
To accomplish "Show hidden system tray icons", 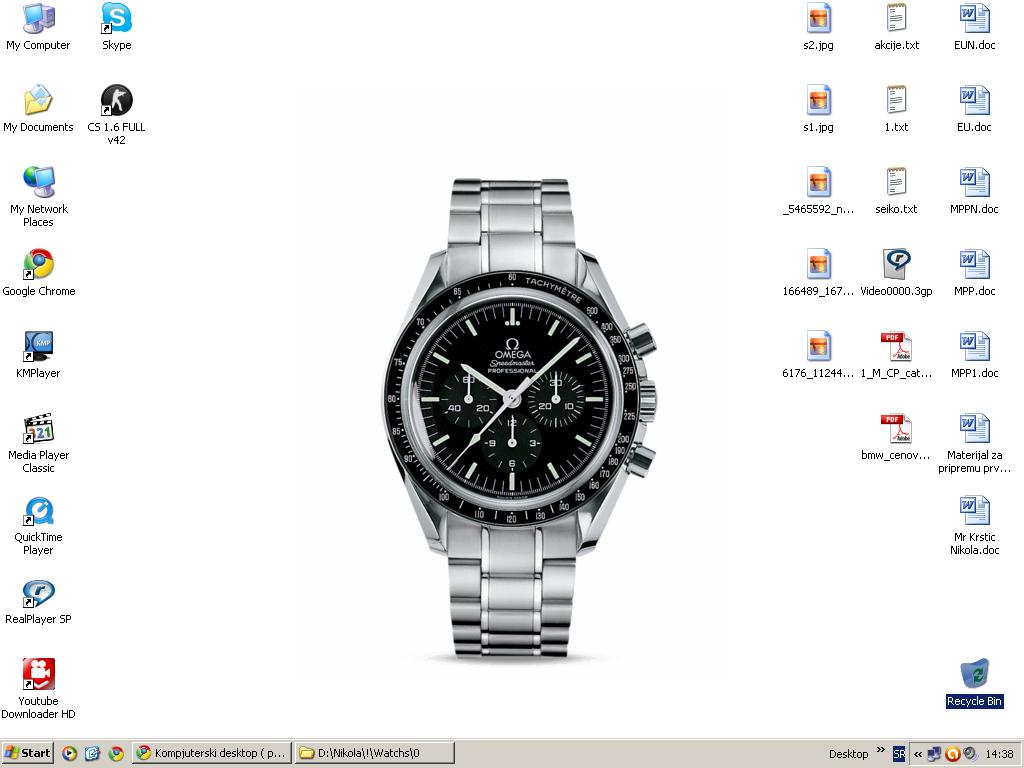I will [917, 754].
